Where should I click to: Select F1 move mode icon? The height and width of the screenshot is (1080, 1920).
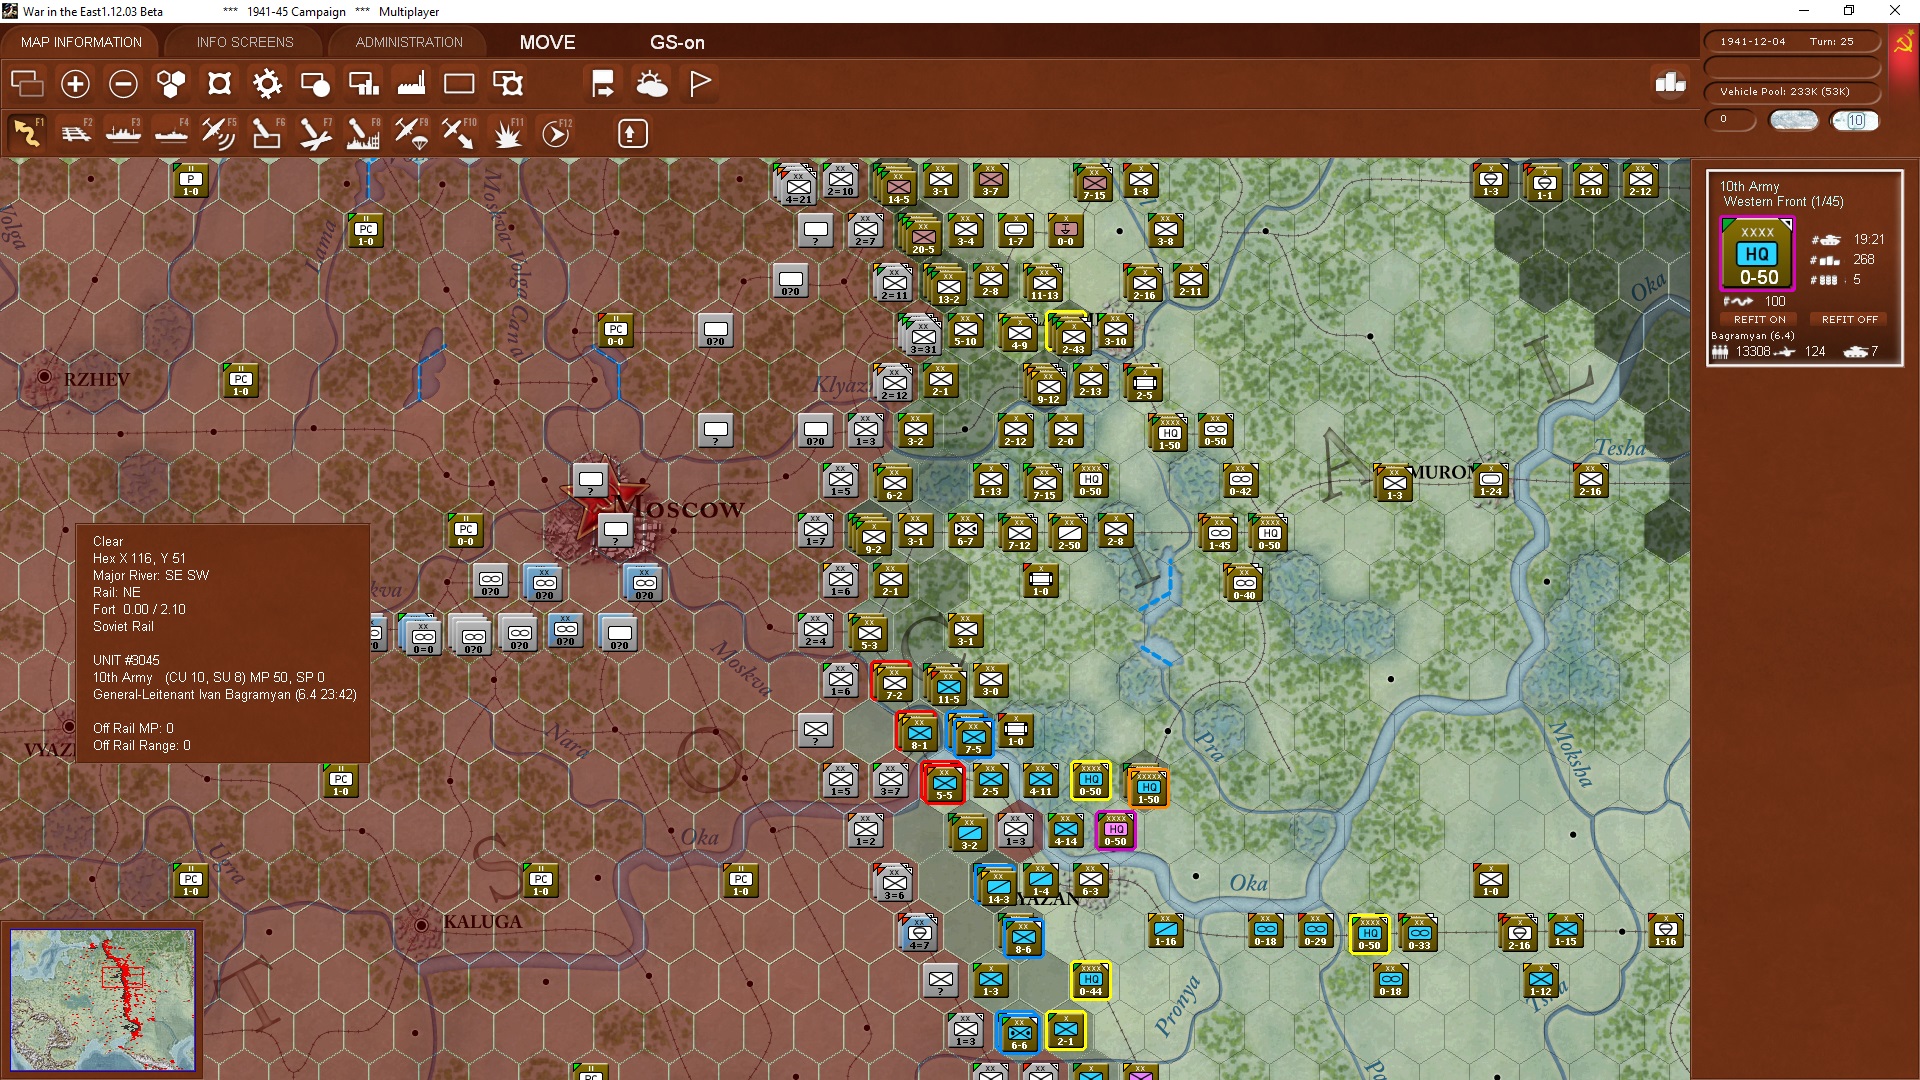(x=27, y=133)
